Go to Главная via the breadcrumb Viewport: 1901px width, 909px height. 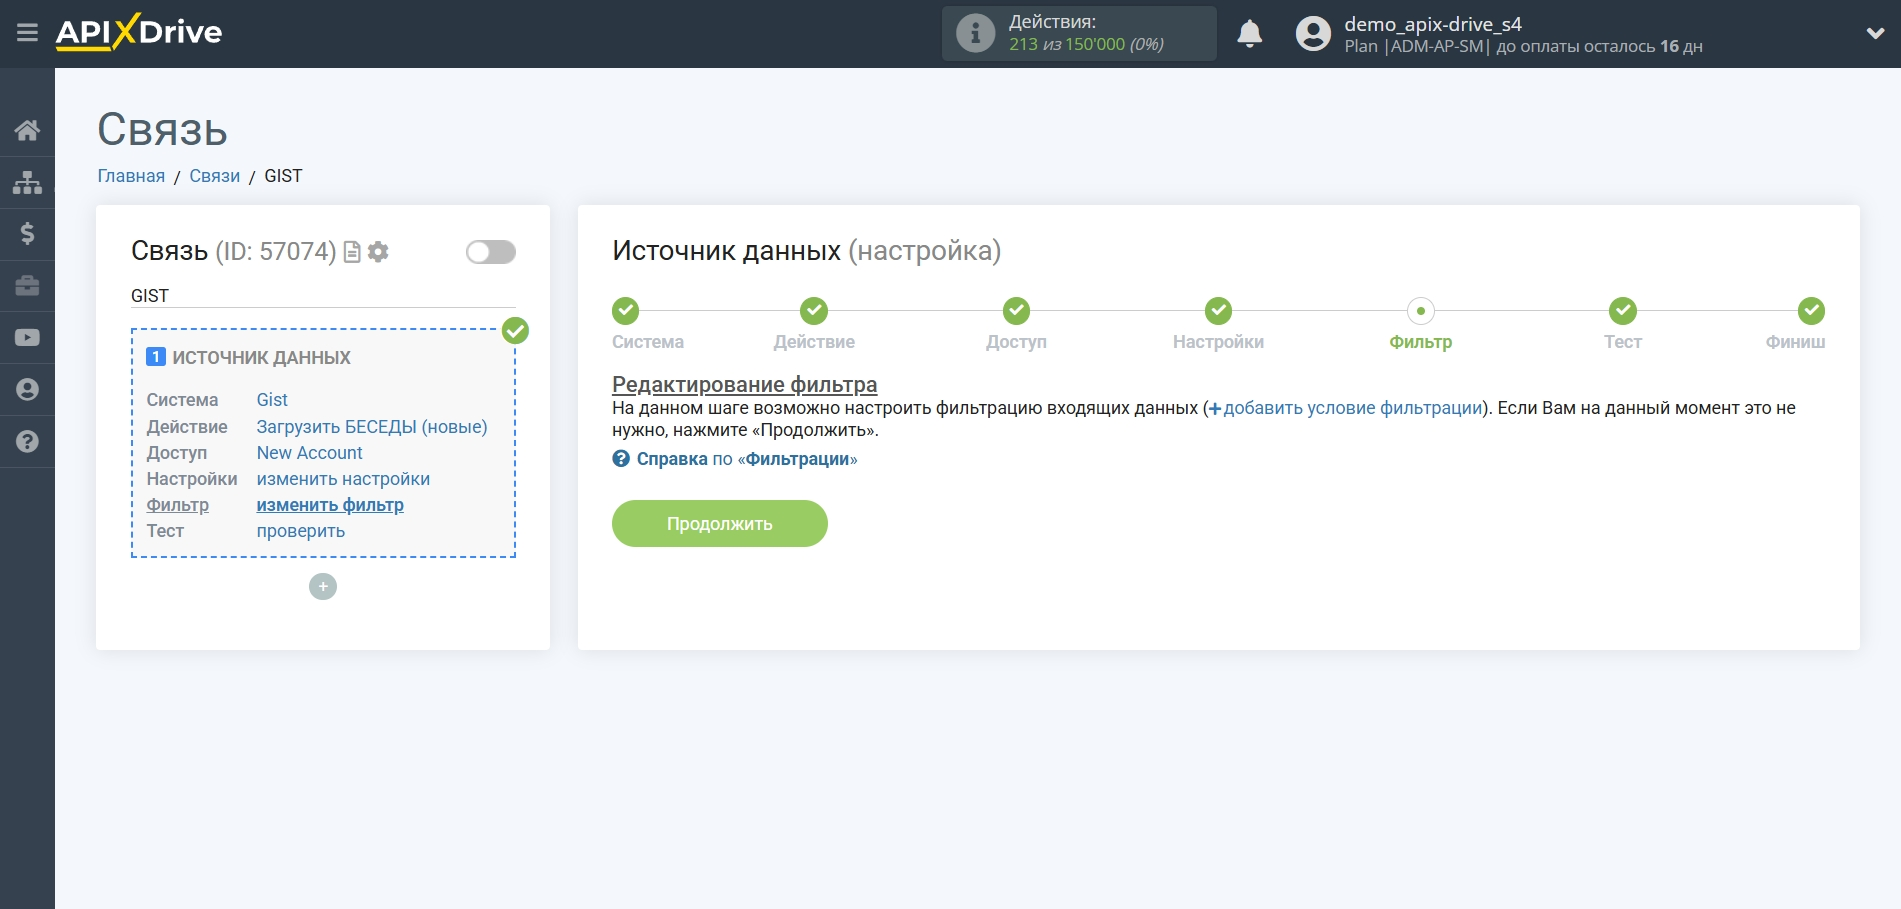(x=130, y=175)
